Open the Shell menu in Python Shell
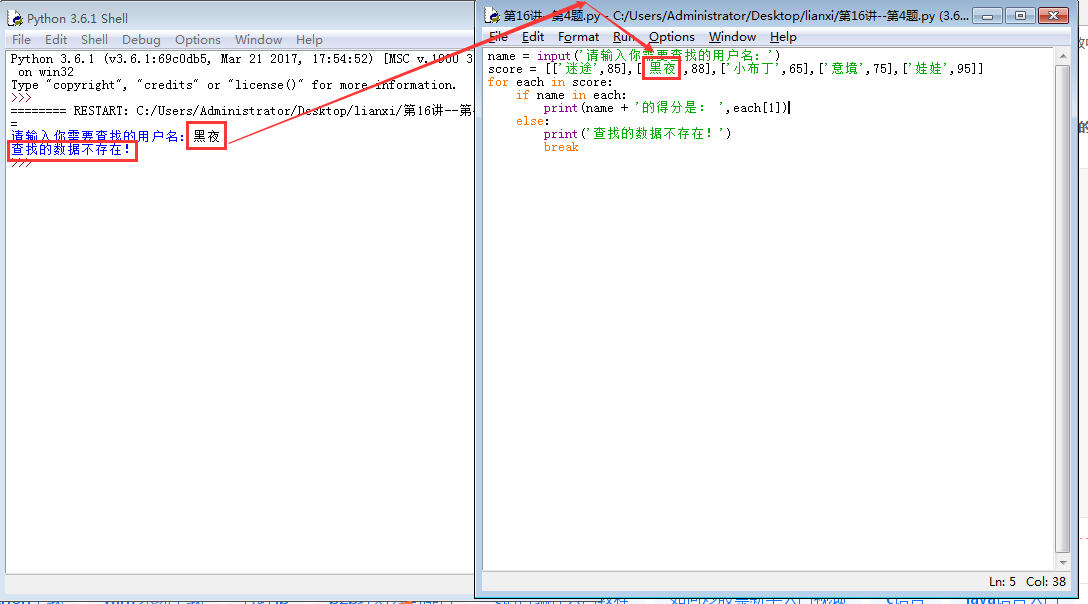This screenshot has width=1088, height=604. (95, 40)
